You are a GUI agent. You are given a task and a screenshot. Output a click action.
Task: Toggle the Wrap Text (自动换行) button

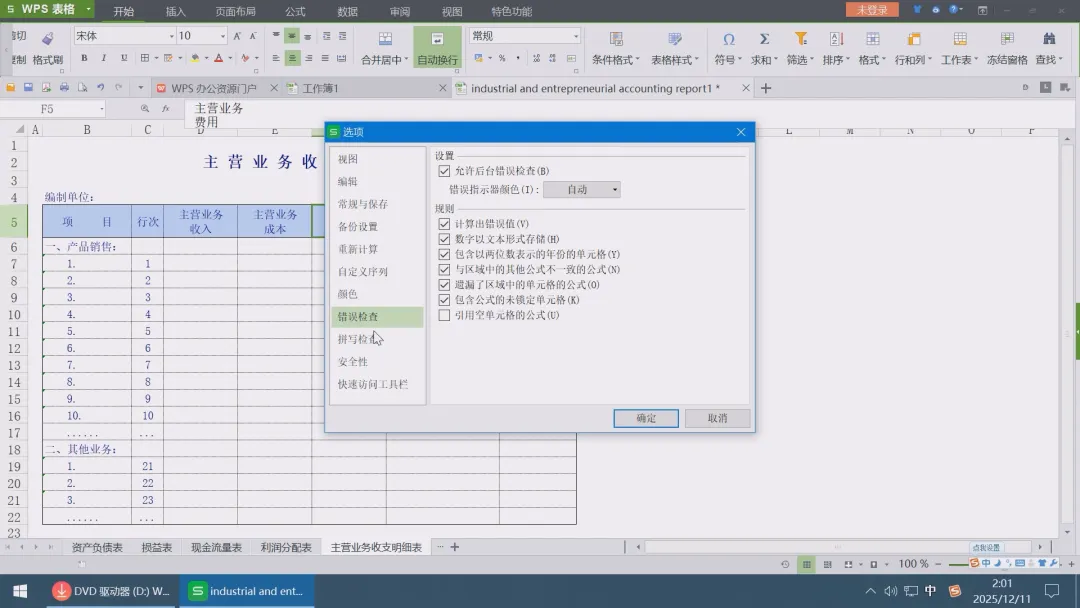(x=437, y=48)
